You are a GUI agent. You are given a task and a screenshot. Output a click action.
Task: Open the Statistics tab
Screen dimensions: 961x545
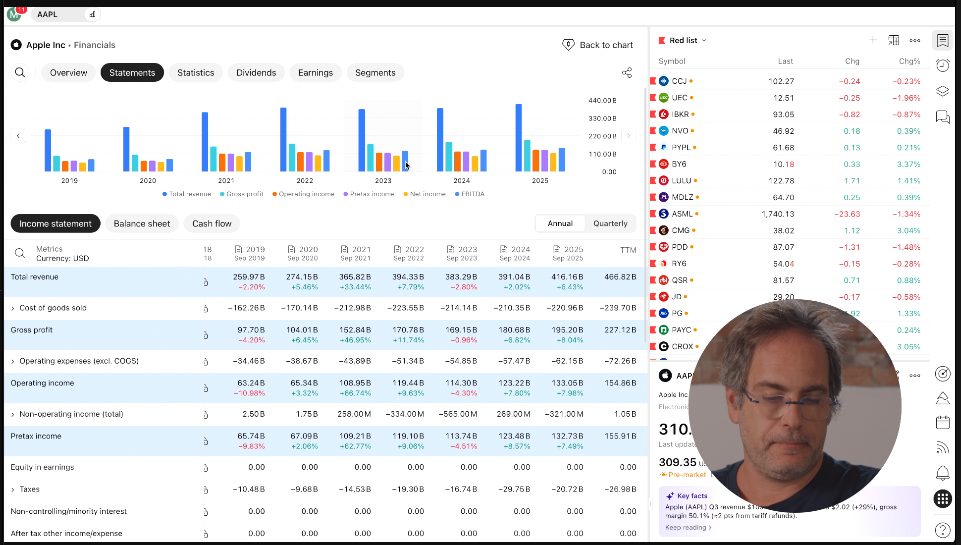pos(196,72)
